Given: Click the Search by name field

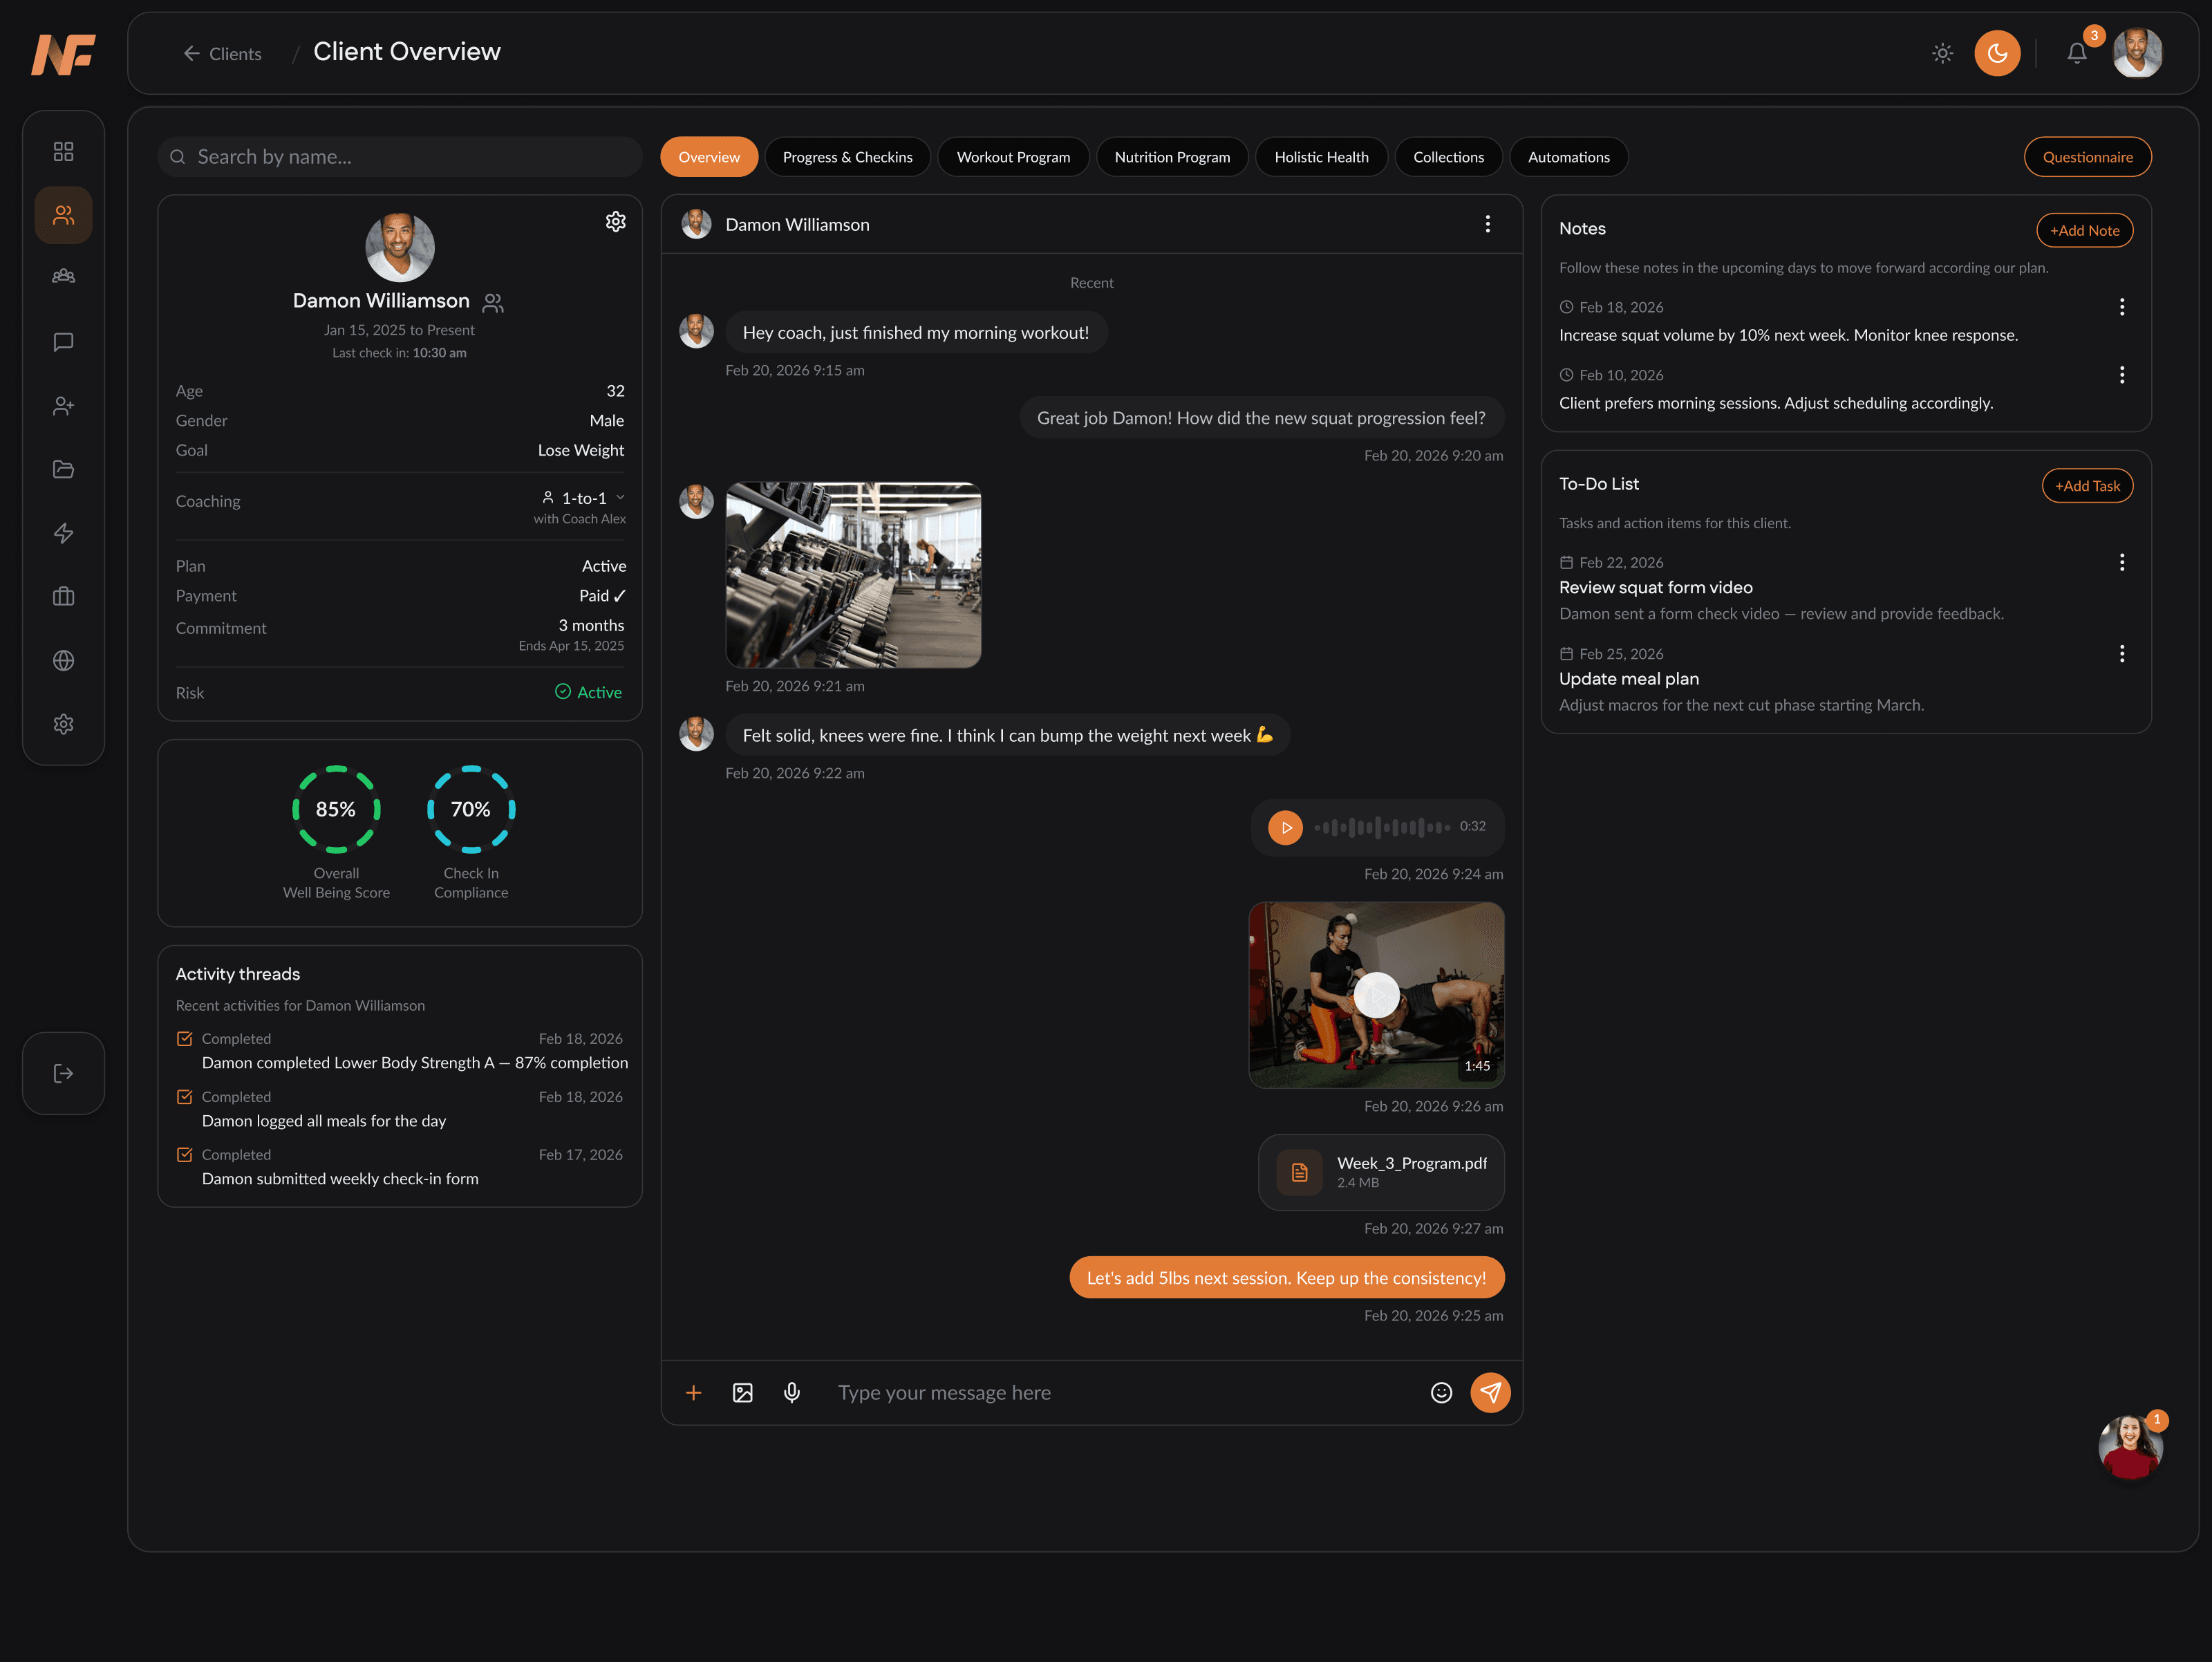Looking at the screenshot, I should coord(400,157).
